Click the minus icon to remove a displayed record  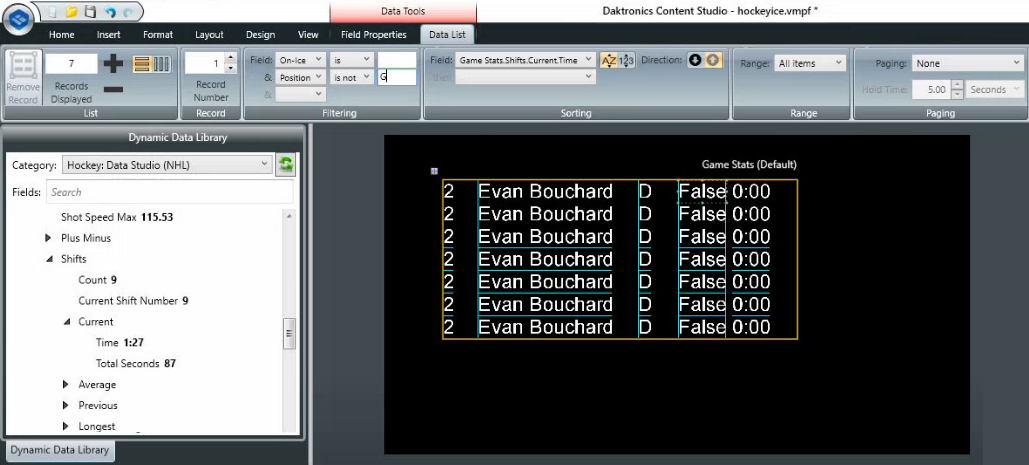click(x=114, y=89)
